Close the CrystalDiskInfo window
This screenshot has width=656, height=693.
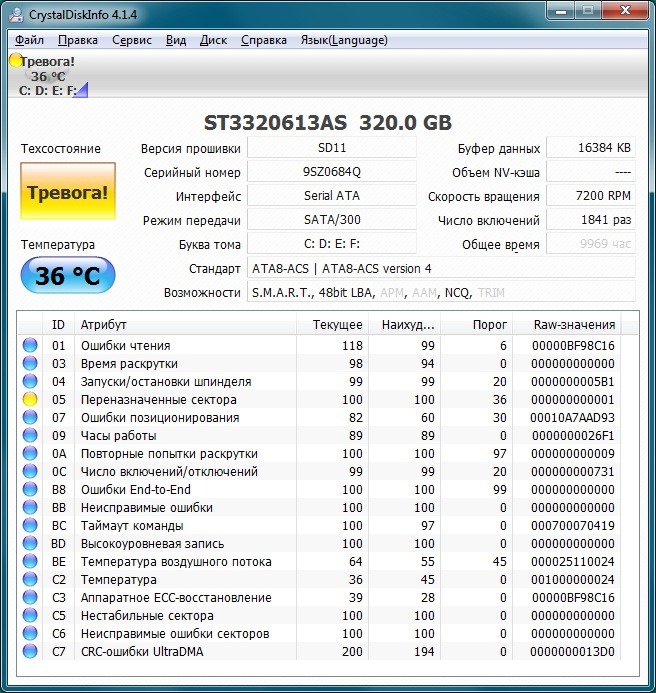pos(625,11)
